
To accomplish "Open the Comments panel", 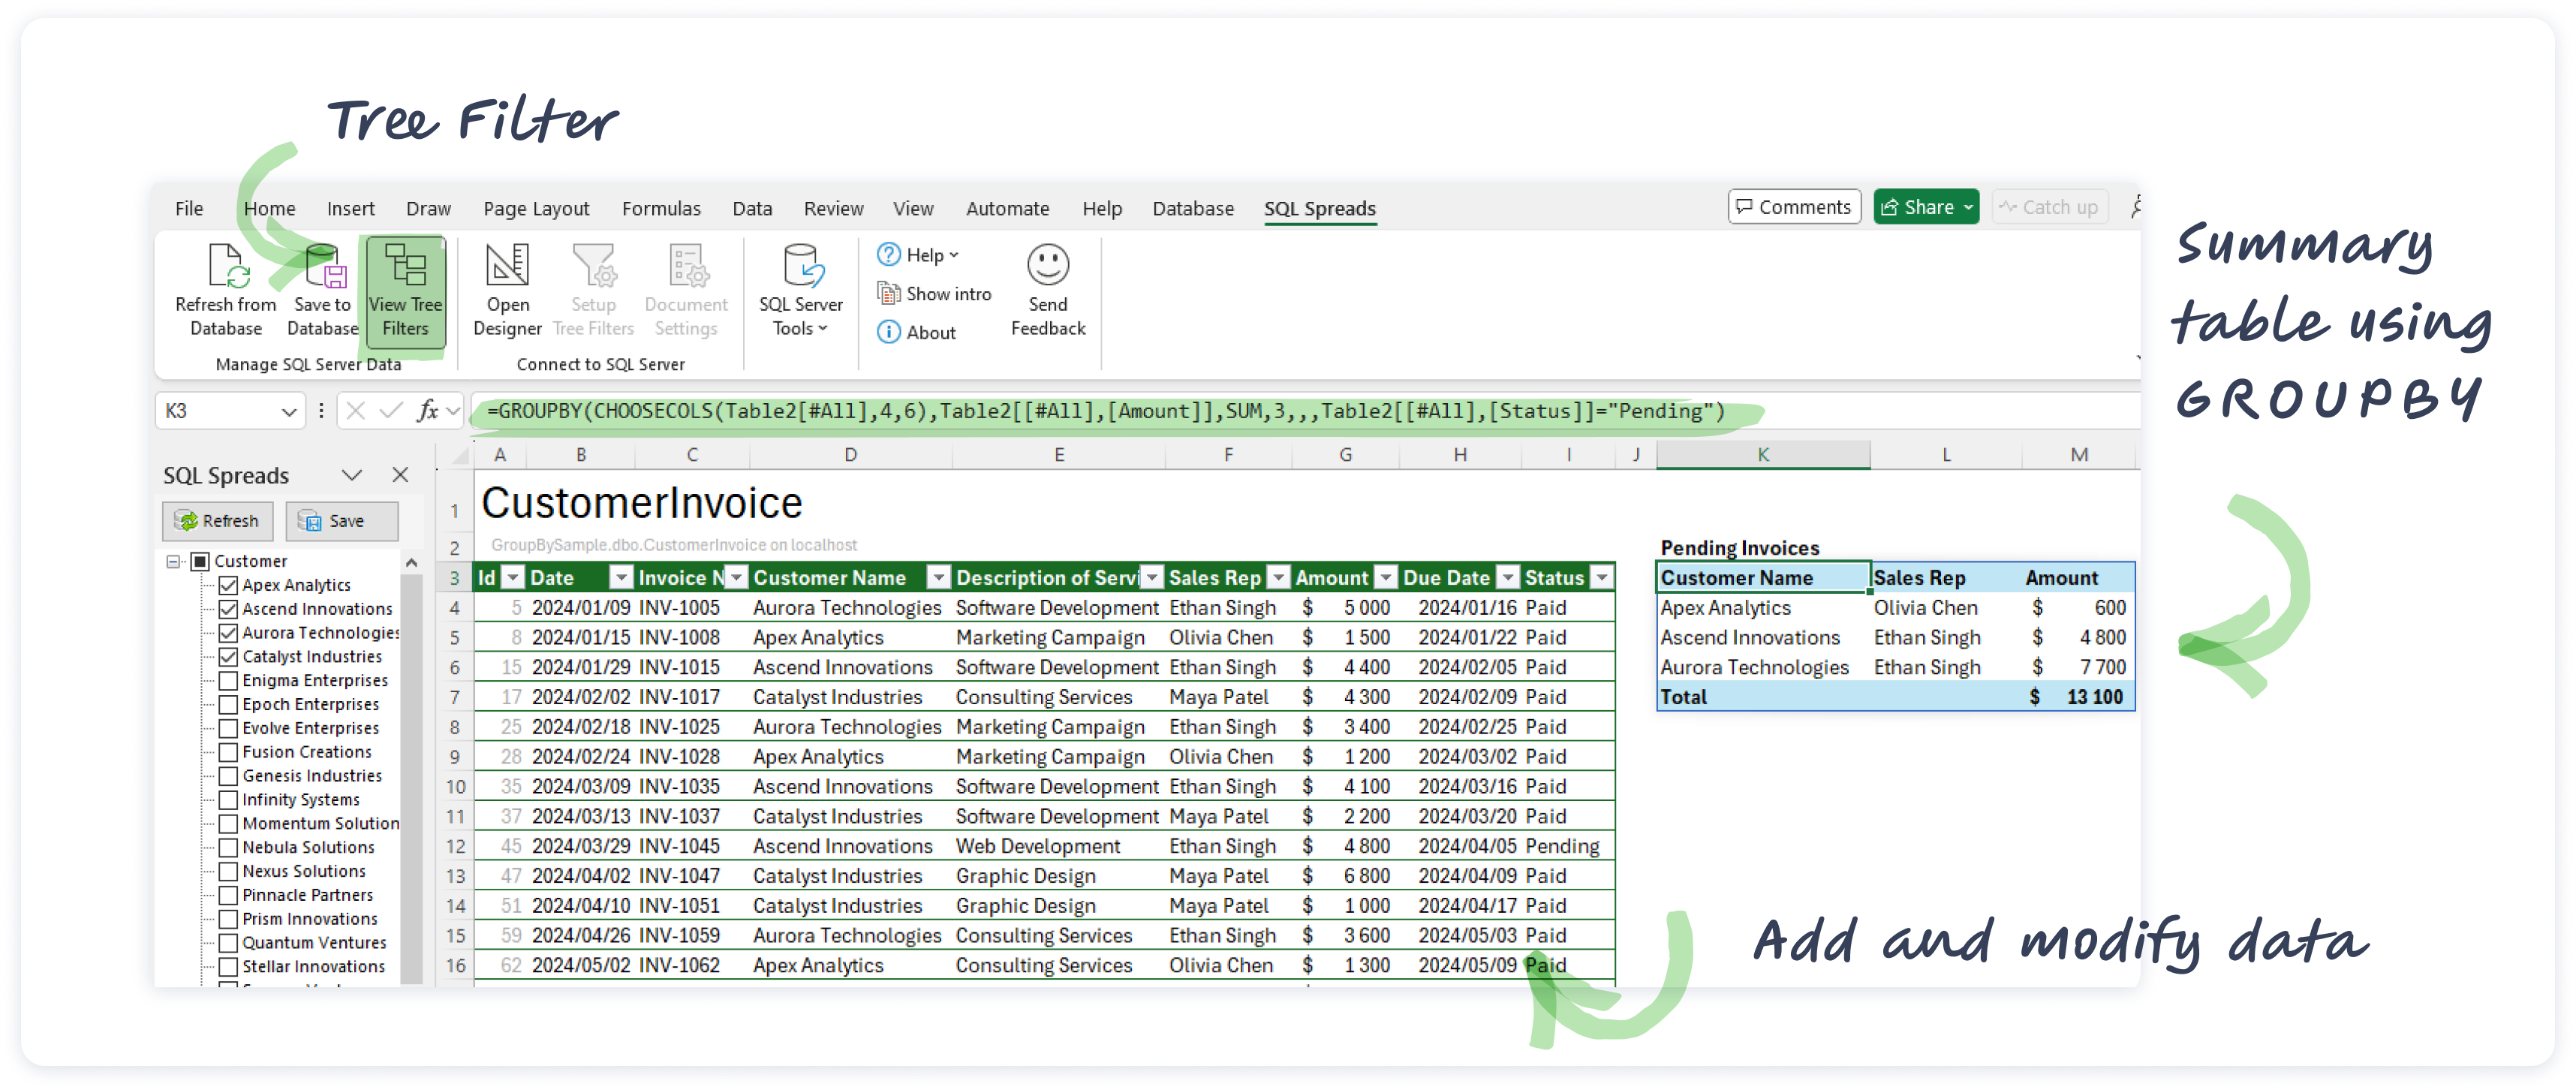I will click(x=1793, y=207).
